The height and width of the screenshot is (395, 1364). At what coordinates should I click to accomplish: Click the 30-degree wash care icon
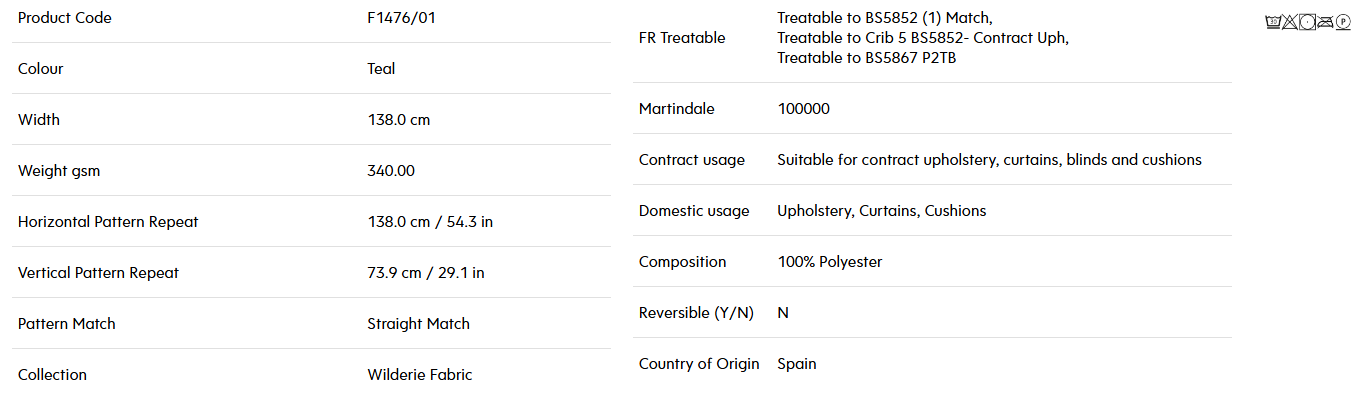1273,22
